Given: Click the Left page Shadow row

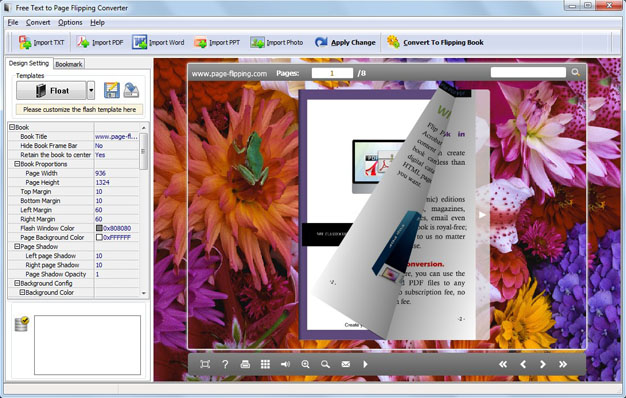Looking at the screenshot, I should pos(73,255).
